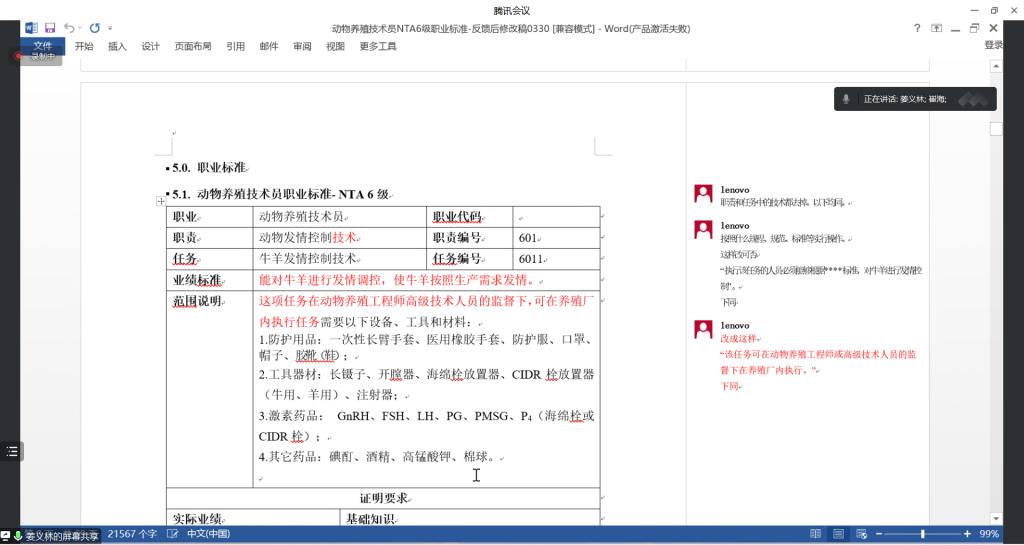Open the 页面布局 ribbon tab
The width and height of the screenshot is (1024, 545).
(x=193, y=46)
